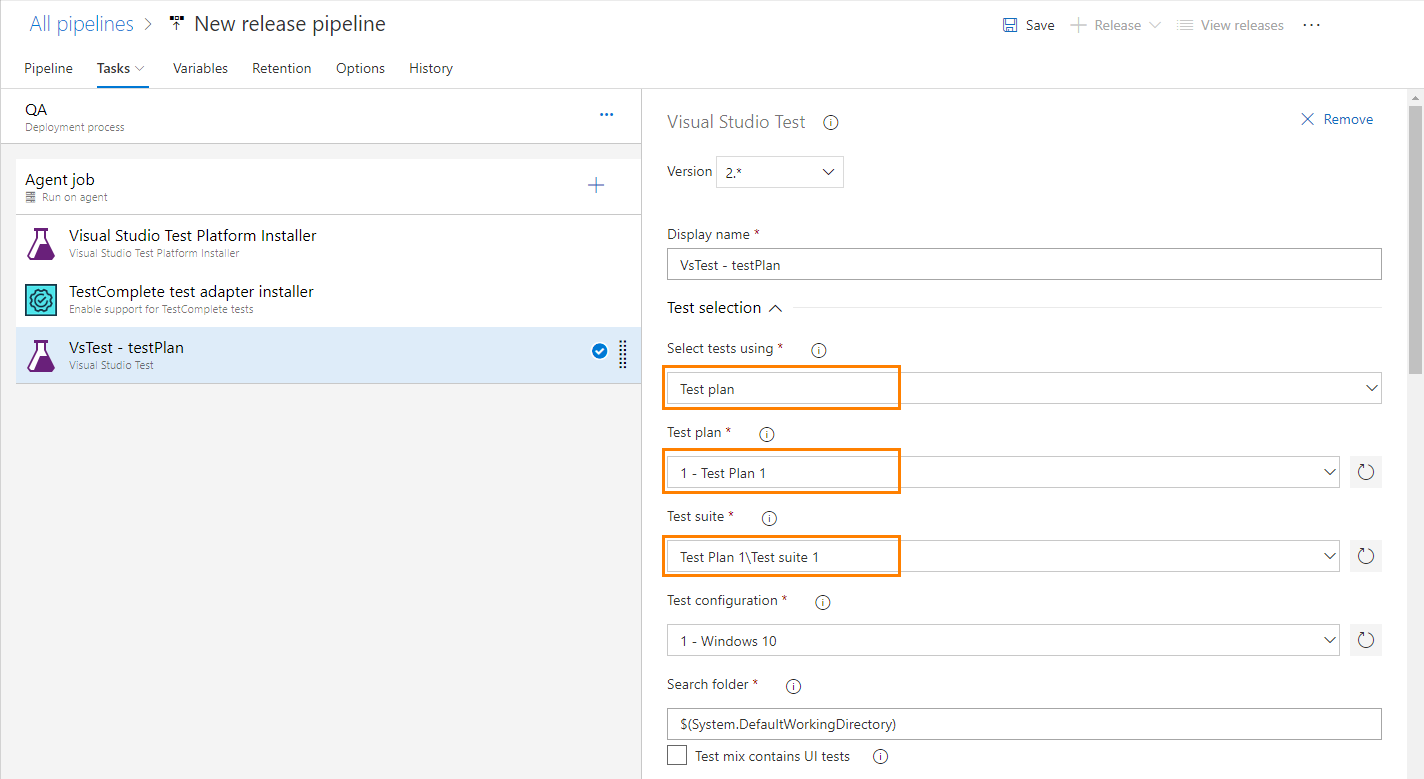Switch to the Variables tab
The height and width of the screenshot is (779, 1424).
point(200,68)
